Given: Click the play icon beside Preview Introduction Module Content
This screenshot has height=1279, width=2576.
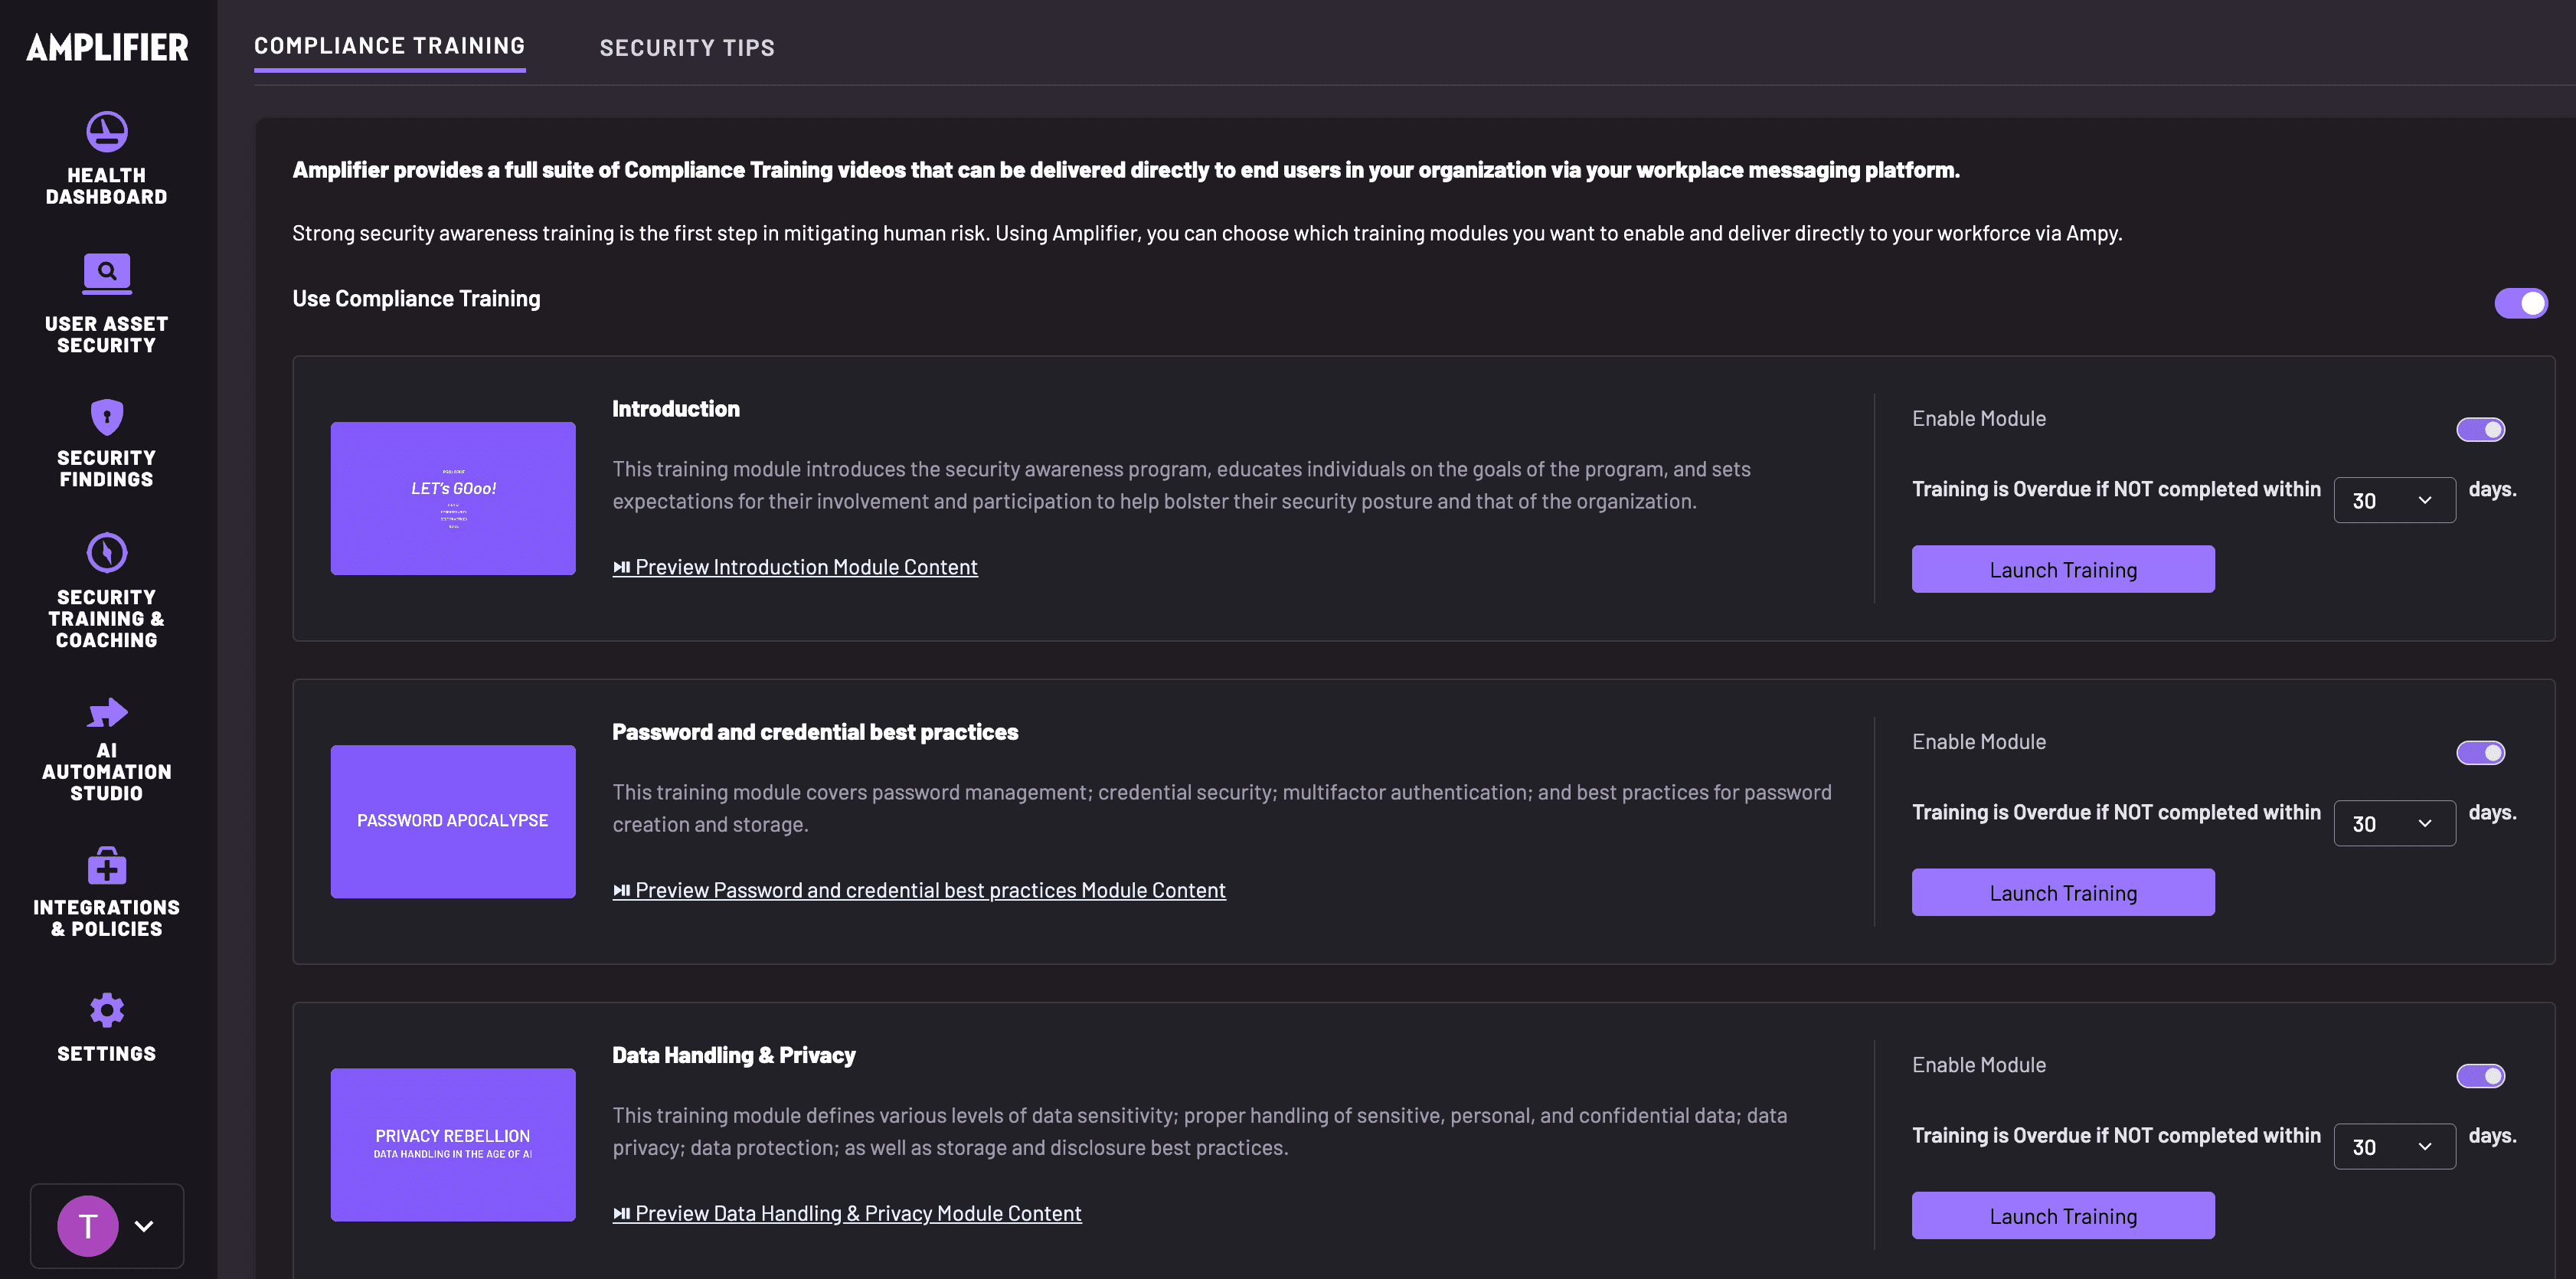Looking at the screenshot, I should 621,567.
